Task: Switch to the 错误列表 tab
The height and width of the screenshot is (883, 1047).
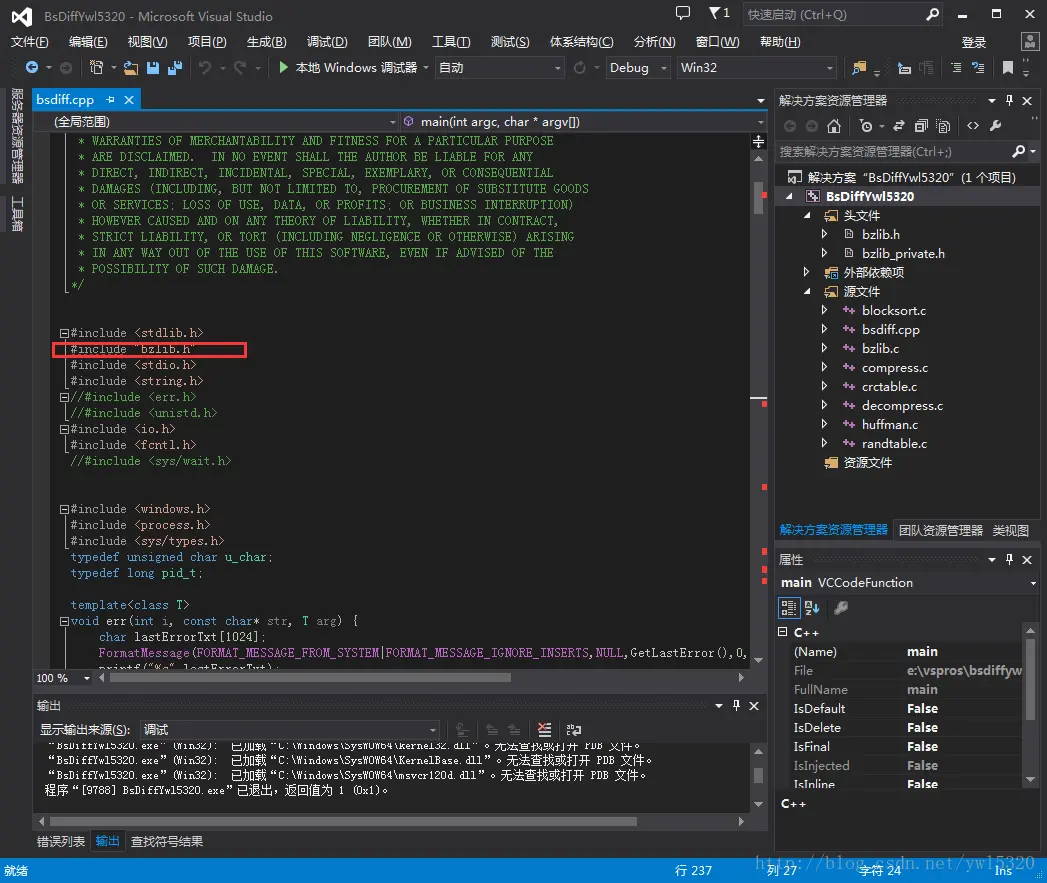Action: point(61,841)
